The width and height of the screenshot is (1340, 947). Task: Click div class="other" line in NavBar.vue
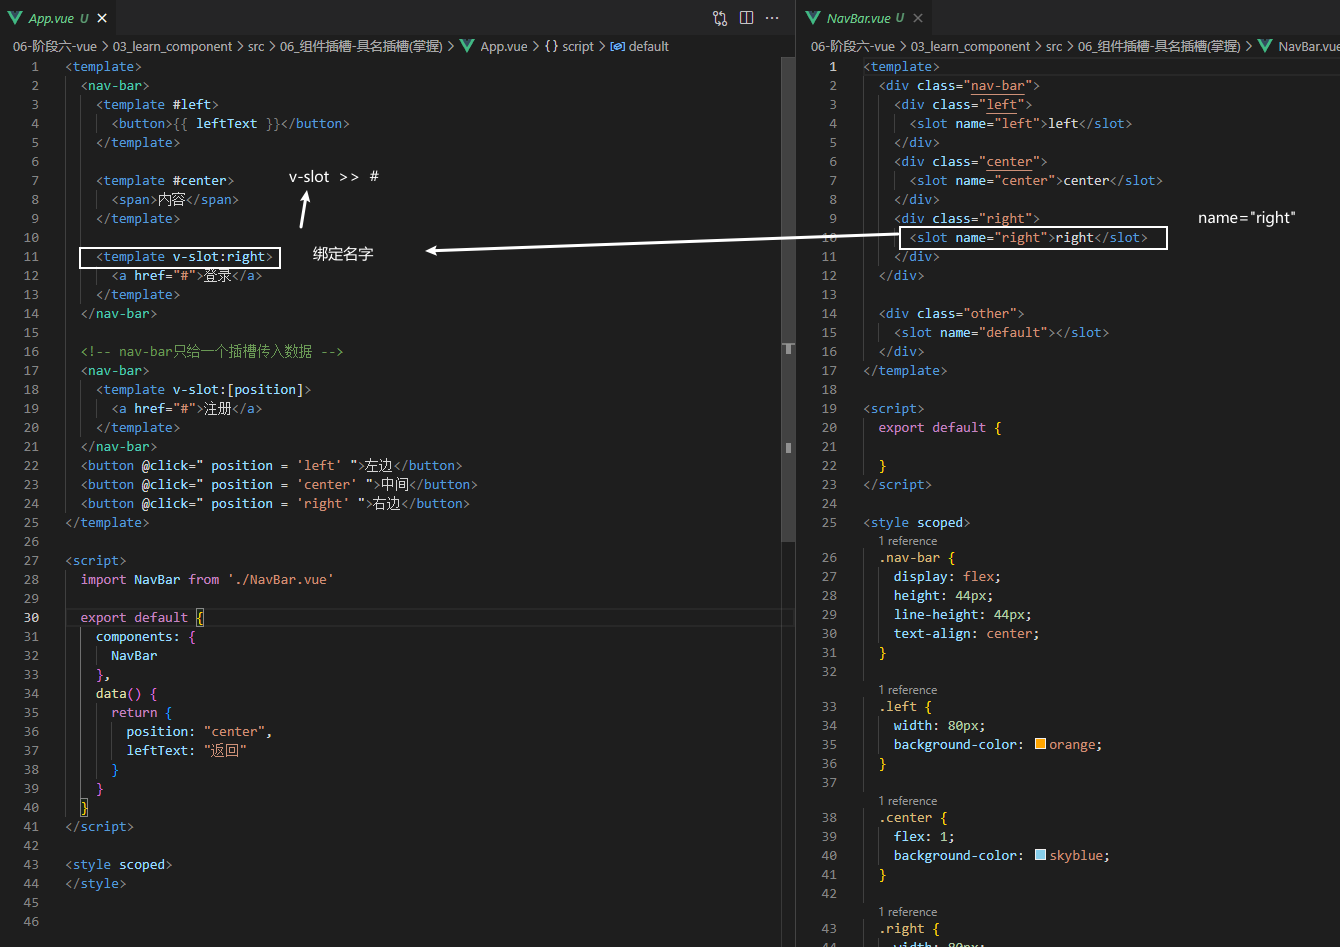click(951, 313)
